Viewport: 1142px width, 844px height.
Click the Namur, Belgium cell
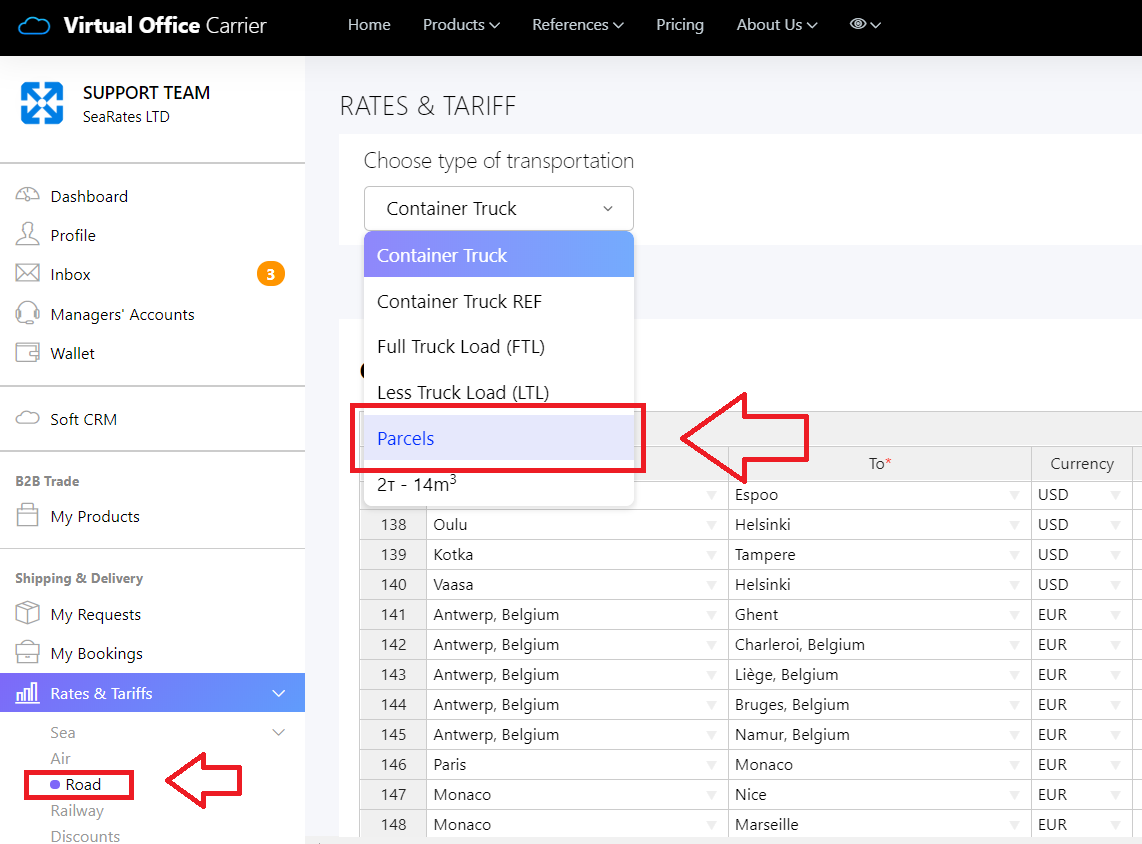(x=880, y=735)
